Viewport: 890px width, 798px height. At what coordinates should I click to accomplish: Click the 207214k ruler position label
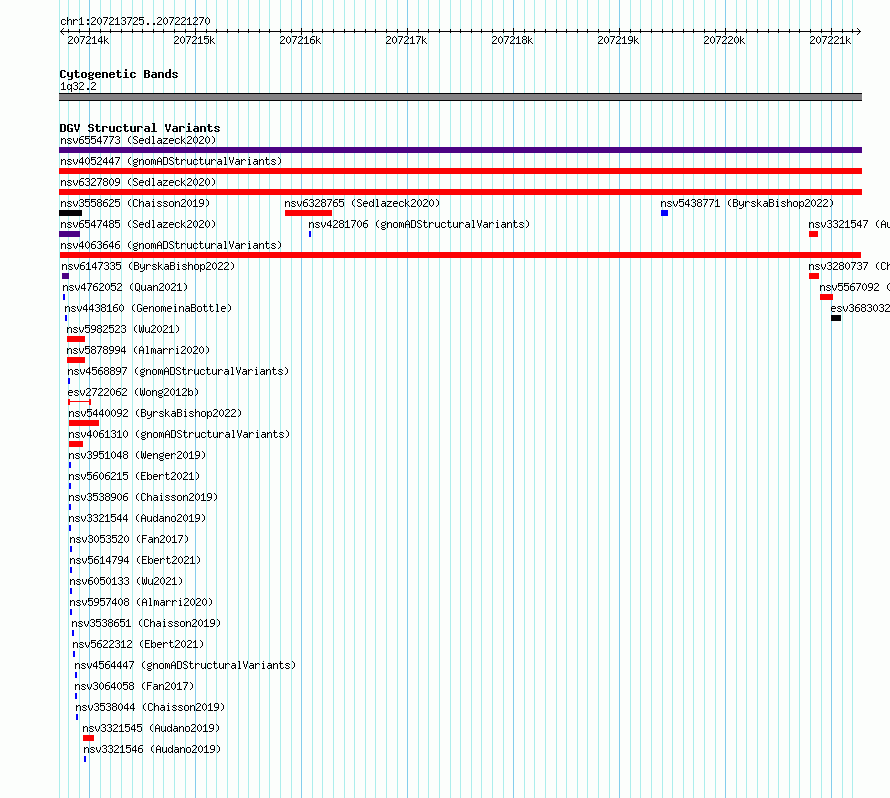[88, 40]
